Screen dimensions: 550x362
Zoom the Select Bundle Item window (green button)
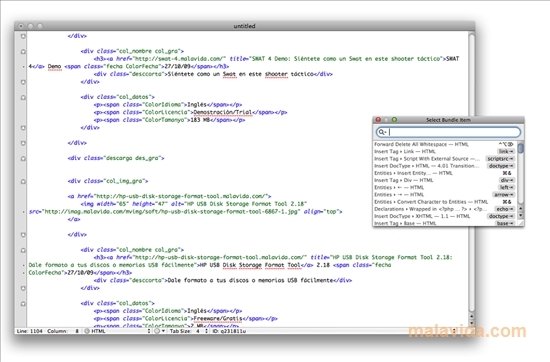(394, 120)
